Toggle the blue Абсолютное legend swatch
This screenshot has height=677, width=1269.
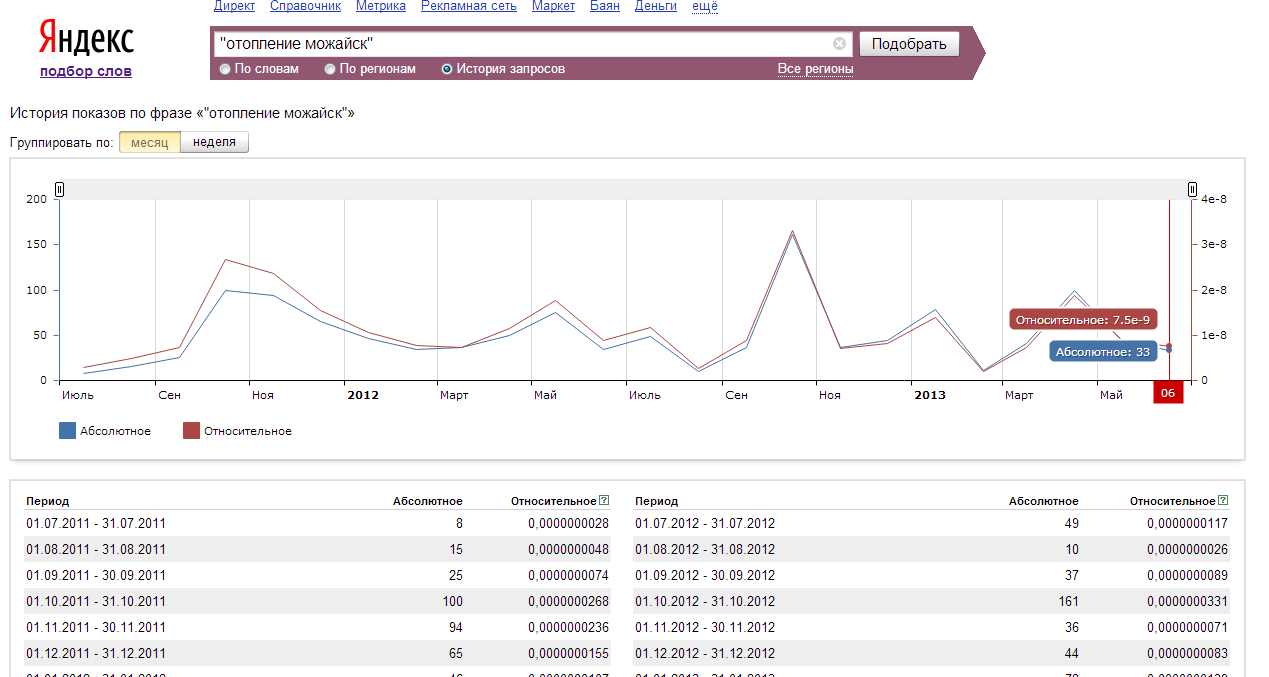[x=67, y=431]
